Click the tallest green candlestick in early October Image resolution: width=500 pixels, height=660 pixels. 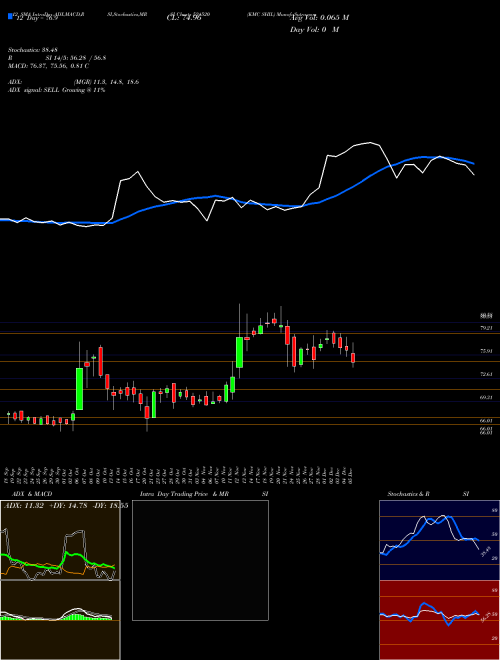coord(79,389)
